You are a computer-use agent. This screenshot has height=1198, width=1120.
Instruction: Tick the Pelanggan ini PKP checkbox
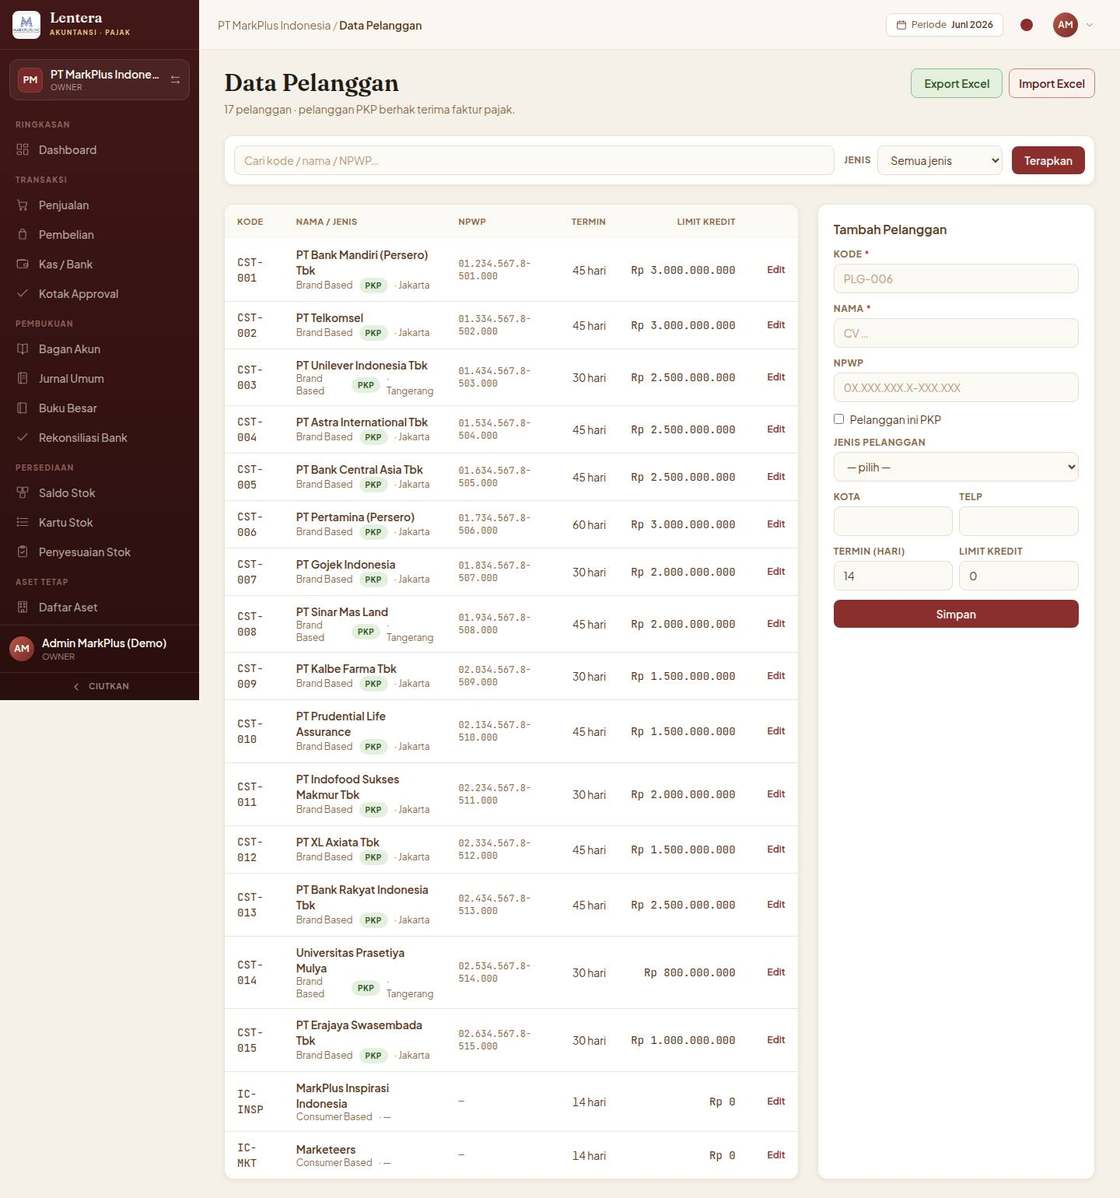tap(839, 419)
